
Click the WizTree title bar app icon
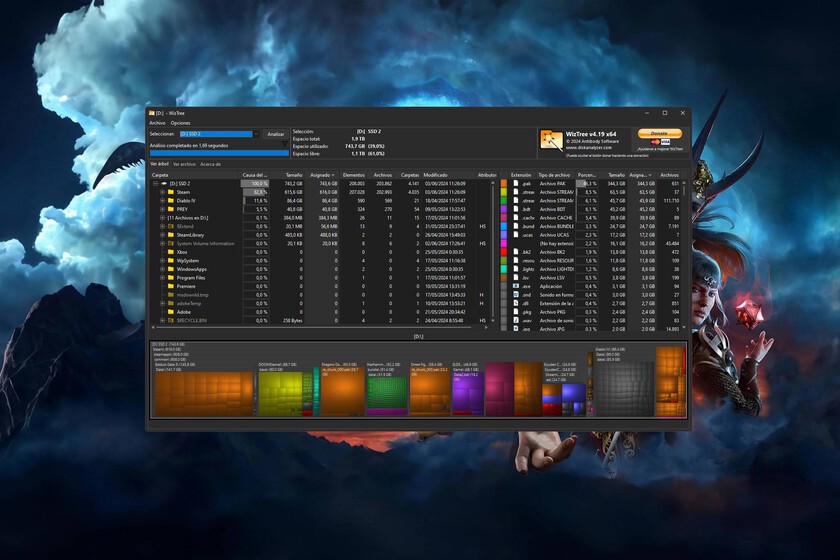coord(152,113)
